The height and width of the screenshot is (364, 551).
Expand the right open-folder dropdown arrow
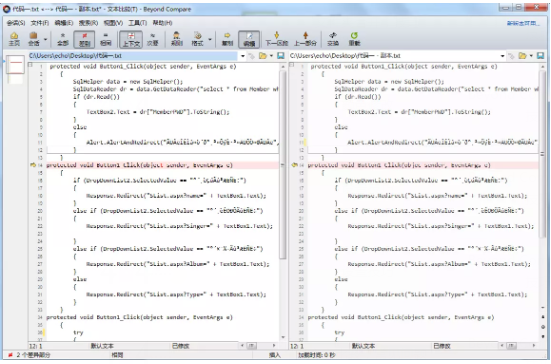[x=531, y=56]
